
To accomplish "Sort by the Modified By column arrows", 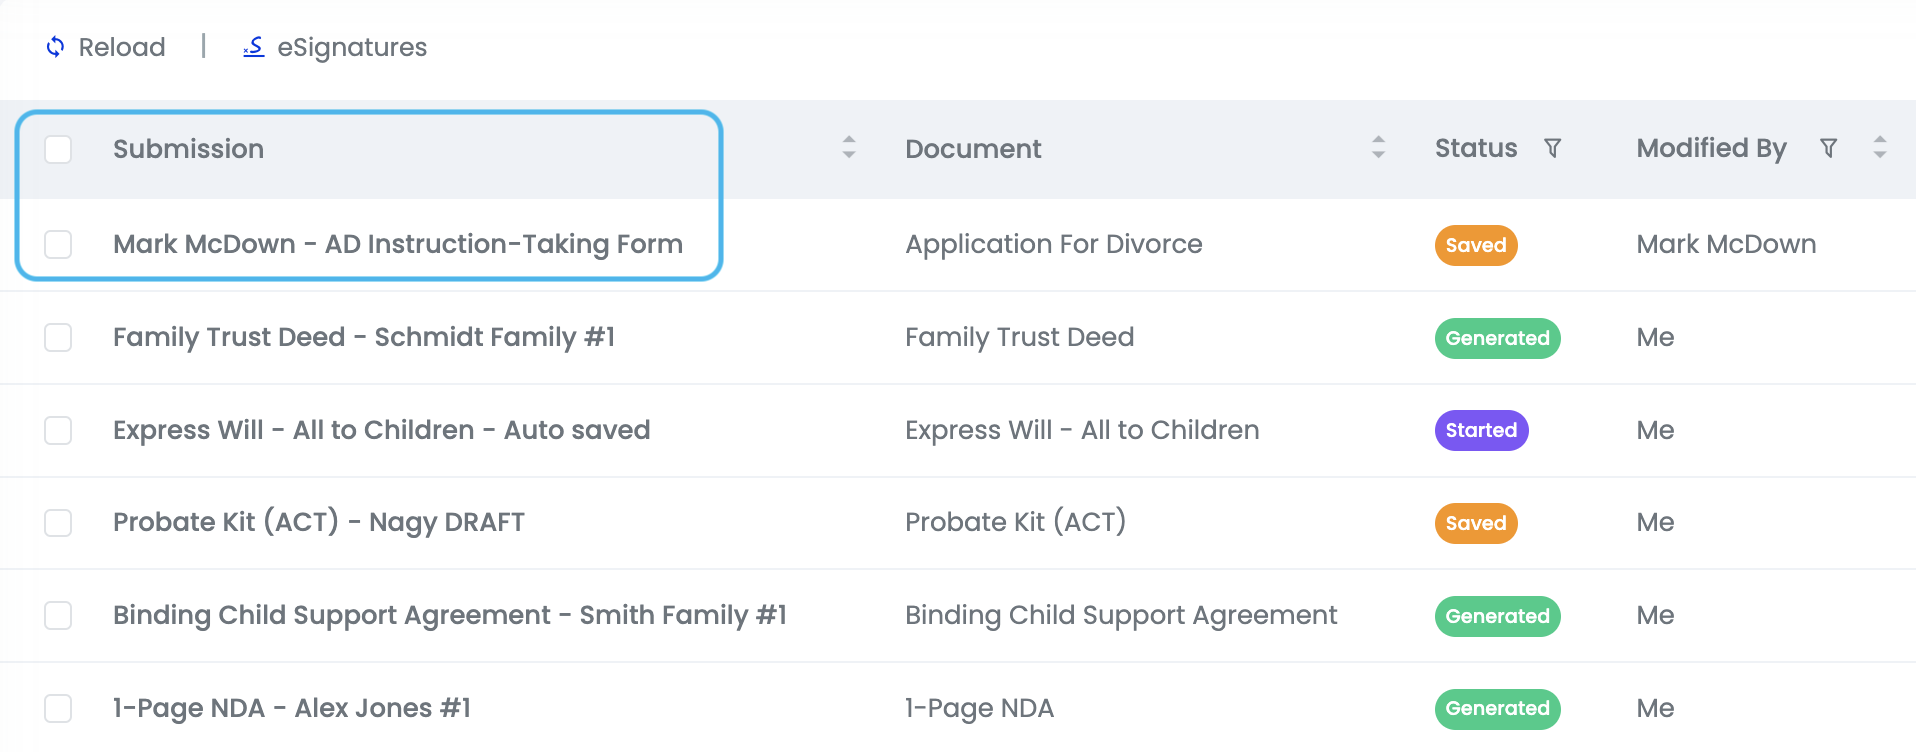I will click(1880, 148).
